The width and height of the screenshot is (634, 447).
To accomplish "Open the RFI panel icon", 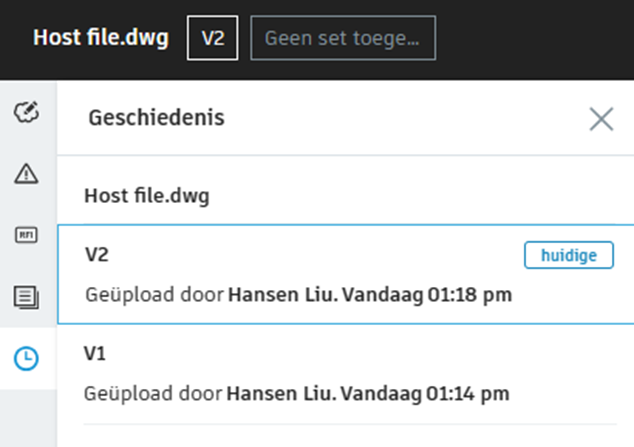I will [27, 235].
